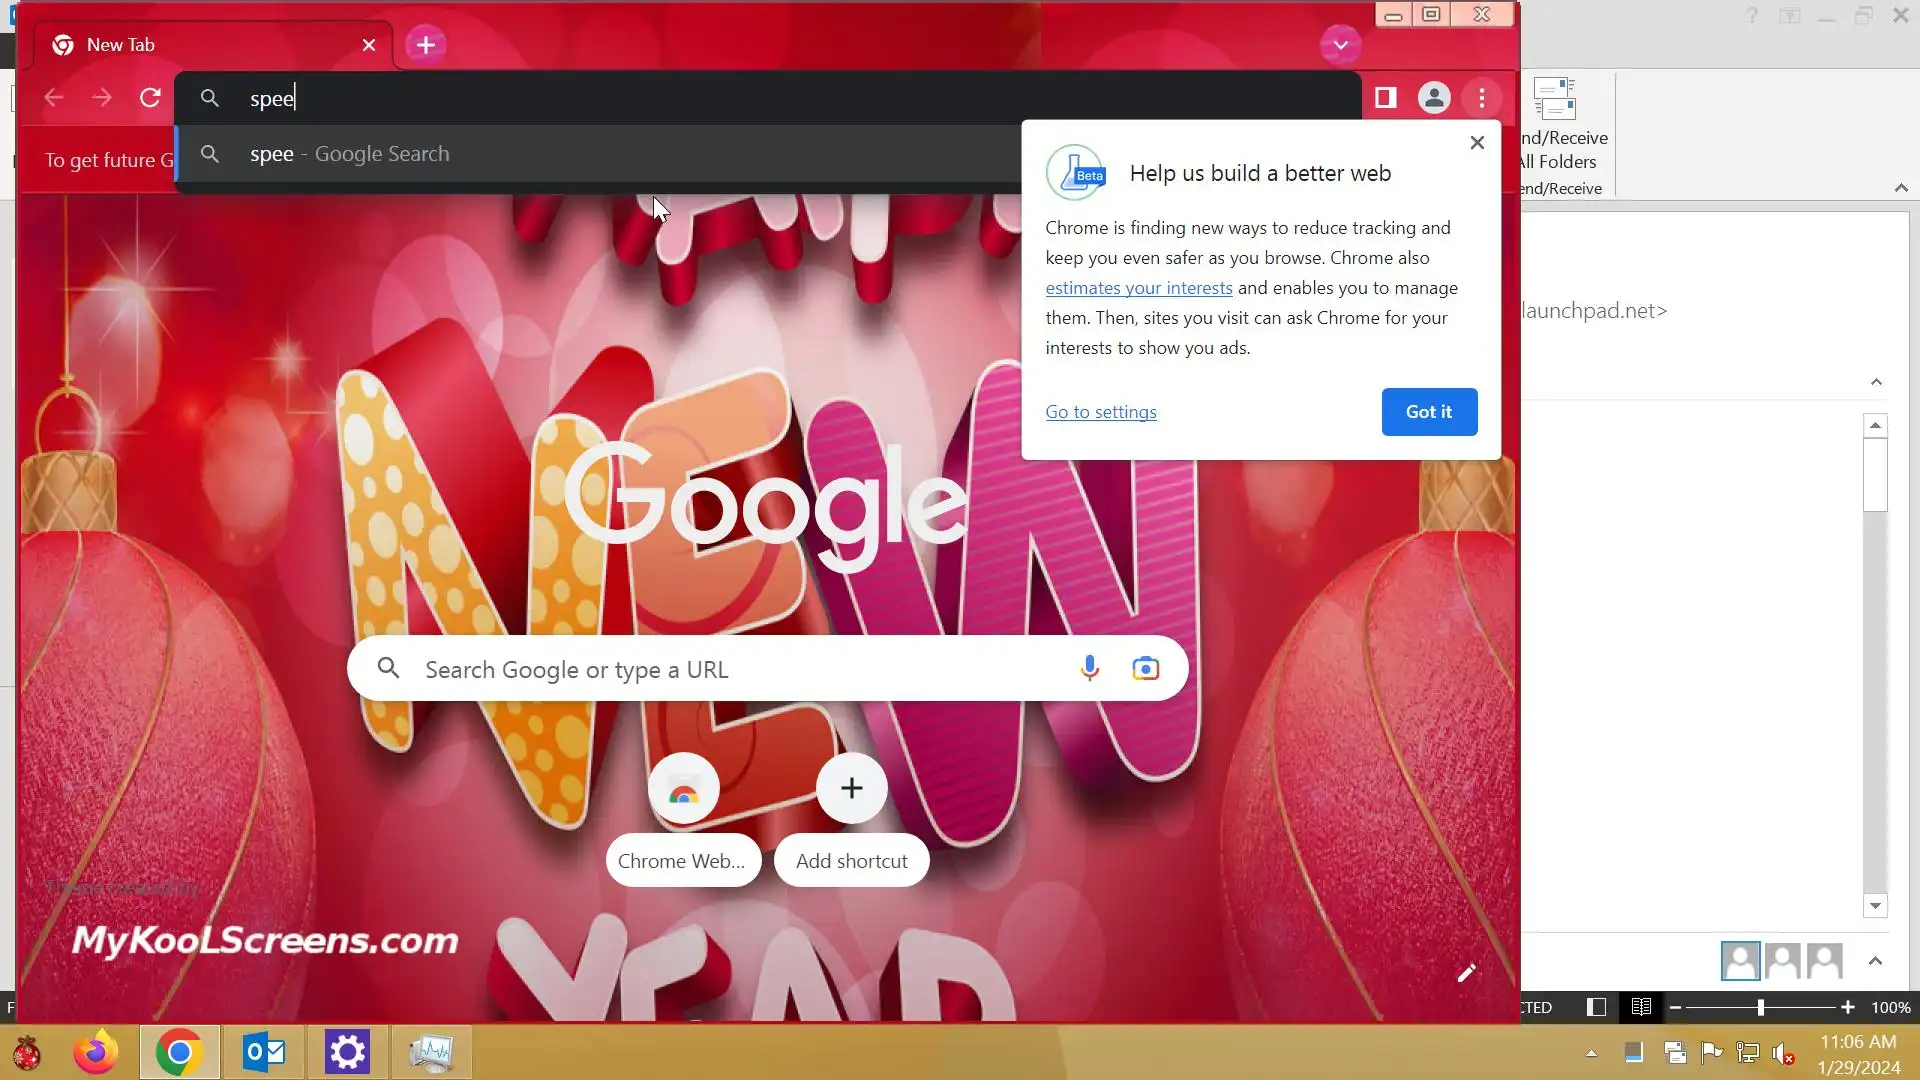Launch Firefox from the taskbar
1920x1080 pixels.
click(96, 1052)
